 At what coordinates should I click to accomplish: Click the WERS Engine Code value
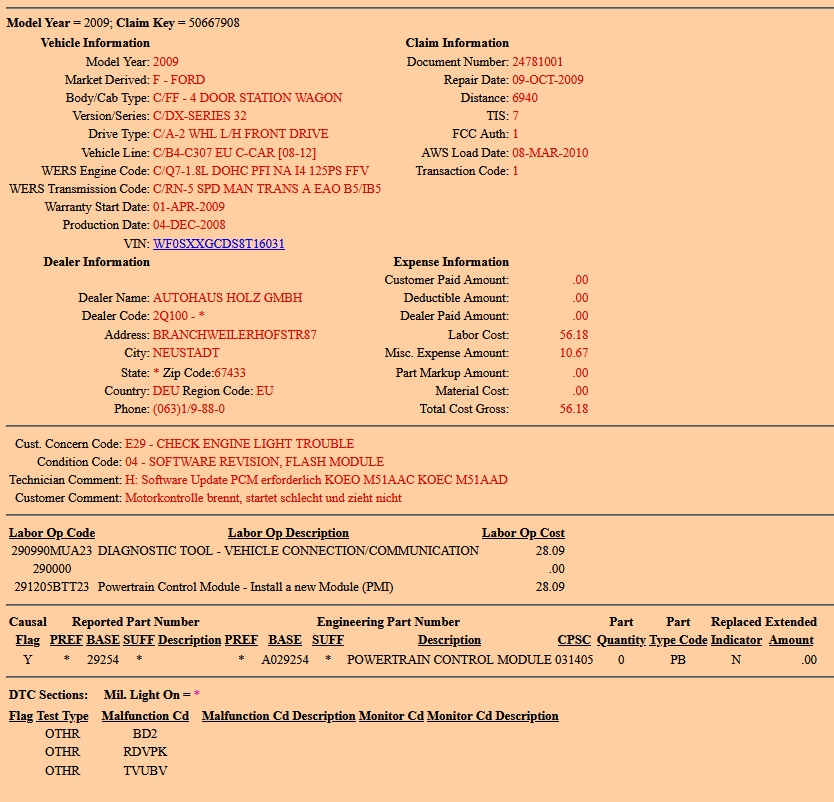pos(260,171)
